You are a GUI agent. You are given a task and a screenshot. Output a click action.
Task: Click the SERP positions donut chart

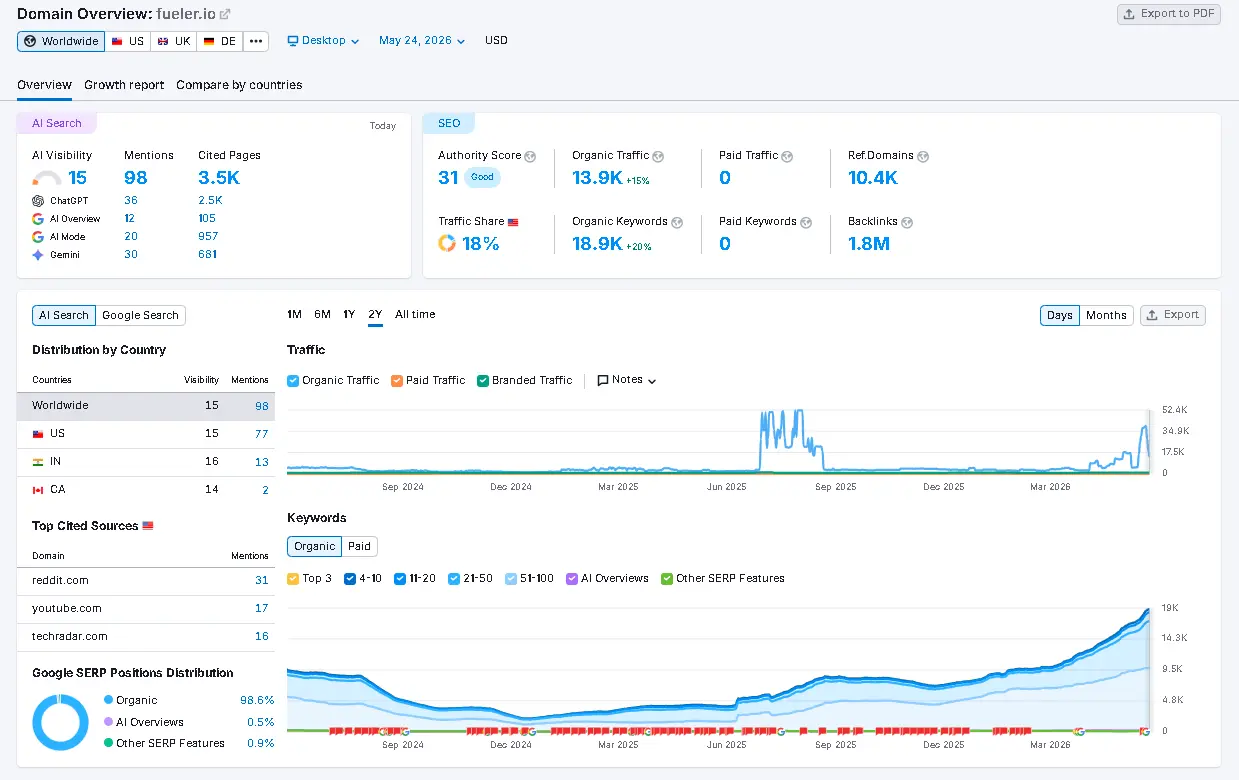[61, 722]
